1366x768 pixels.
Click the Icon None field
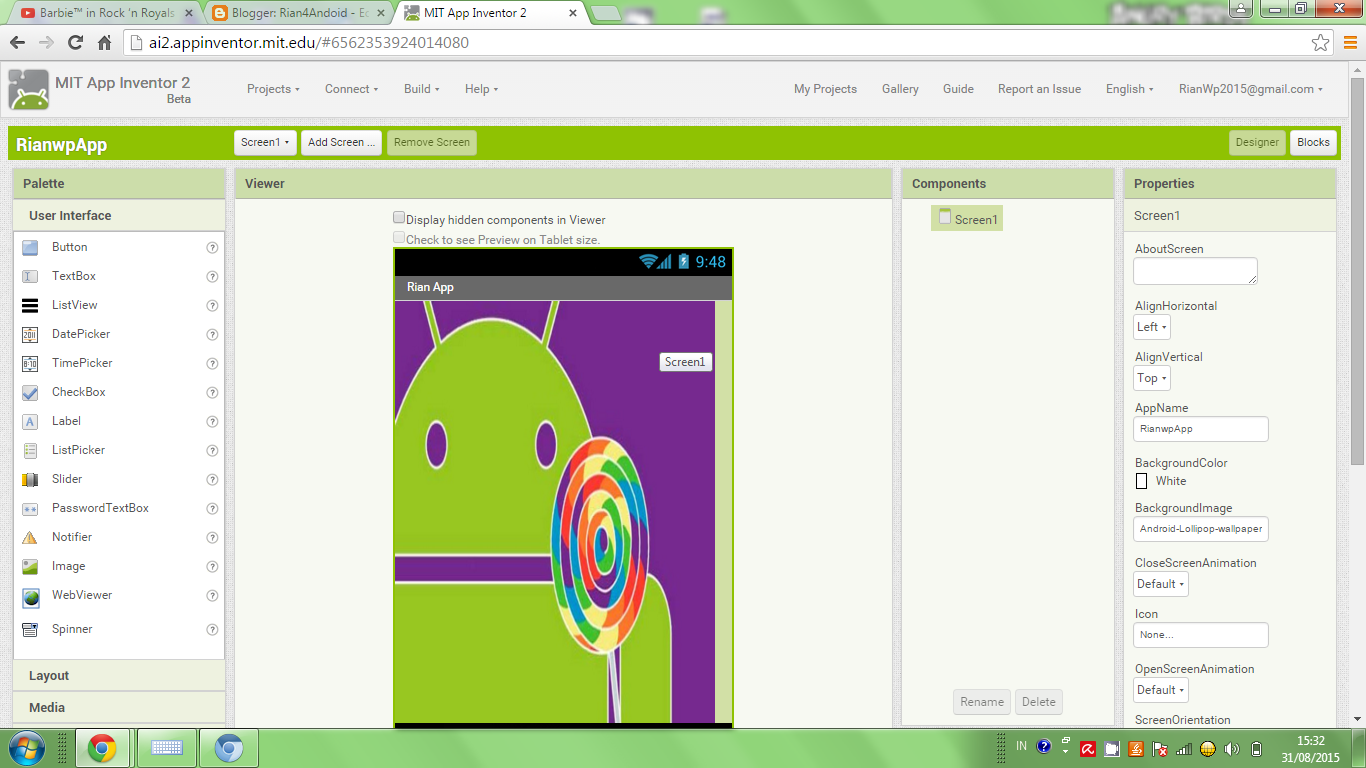click(x=1201, y=635)
